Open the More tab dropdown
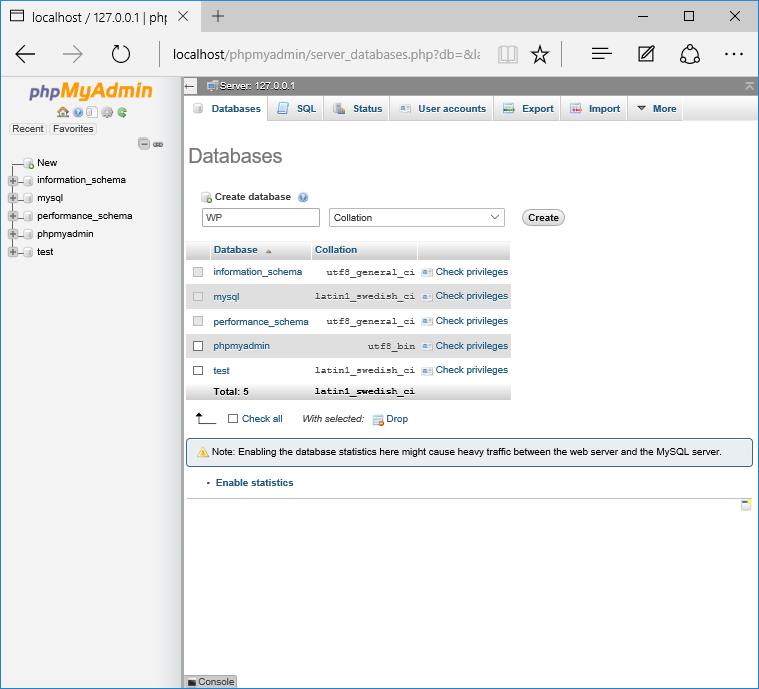Screen dimensions: 759x689 pyautogui.click(x=656, y=108)
